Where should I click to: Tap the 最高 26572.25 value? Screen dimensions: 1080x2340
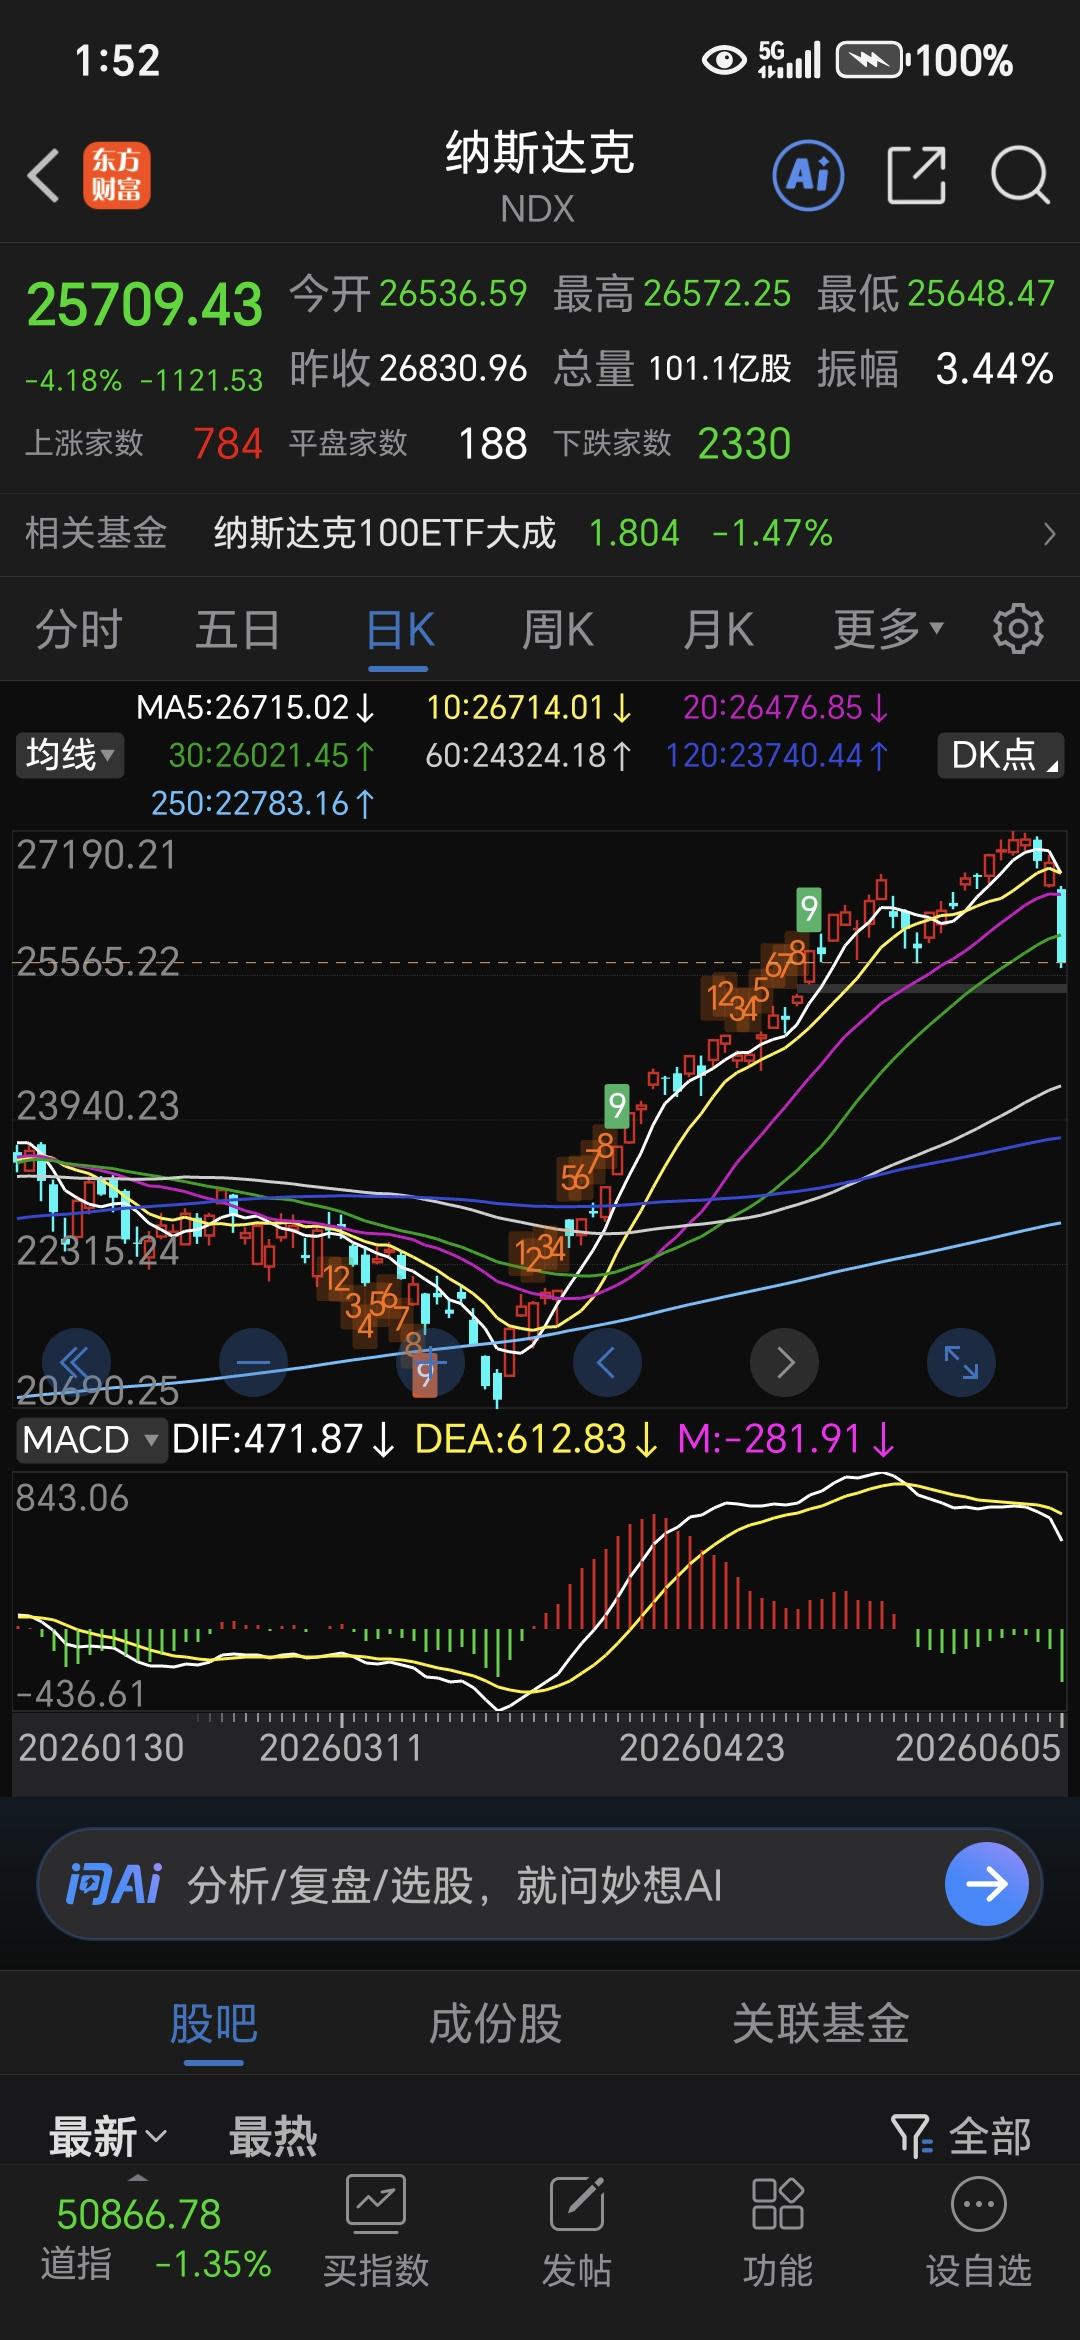point(717,293)
